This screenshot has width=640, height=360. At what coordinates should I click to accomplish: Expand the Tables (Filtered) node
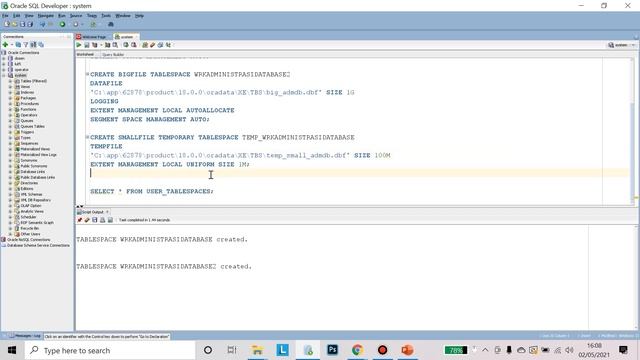[10, 81]
